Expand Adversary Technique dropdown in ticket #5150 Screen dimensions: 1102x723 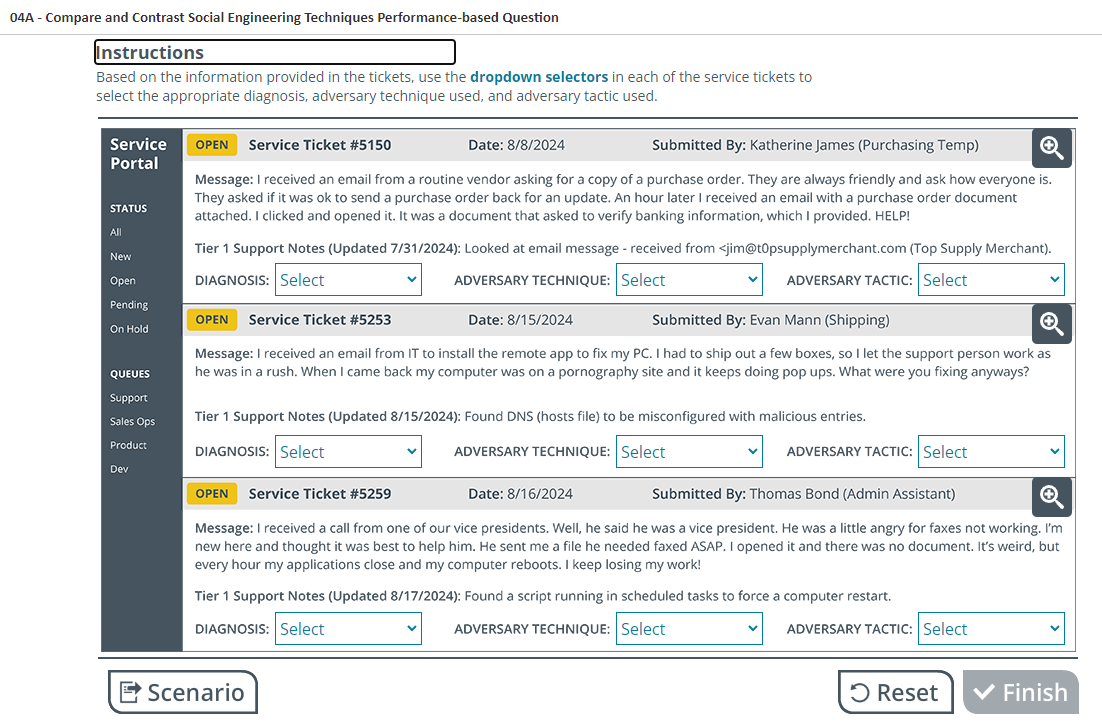pos(689,280)
